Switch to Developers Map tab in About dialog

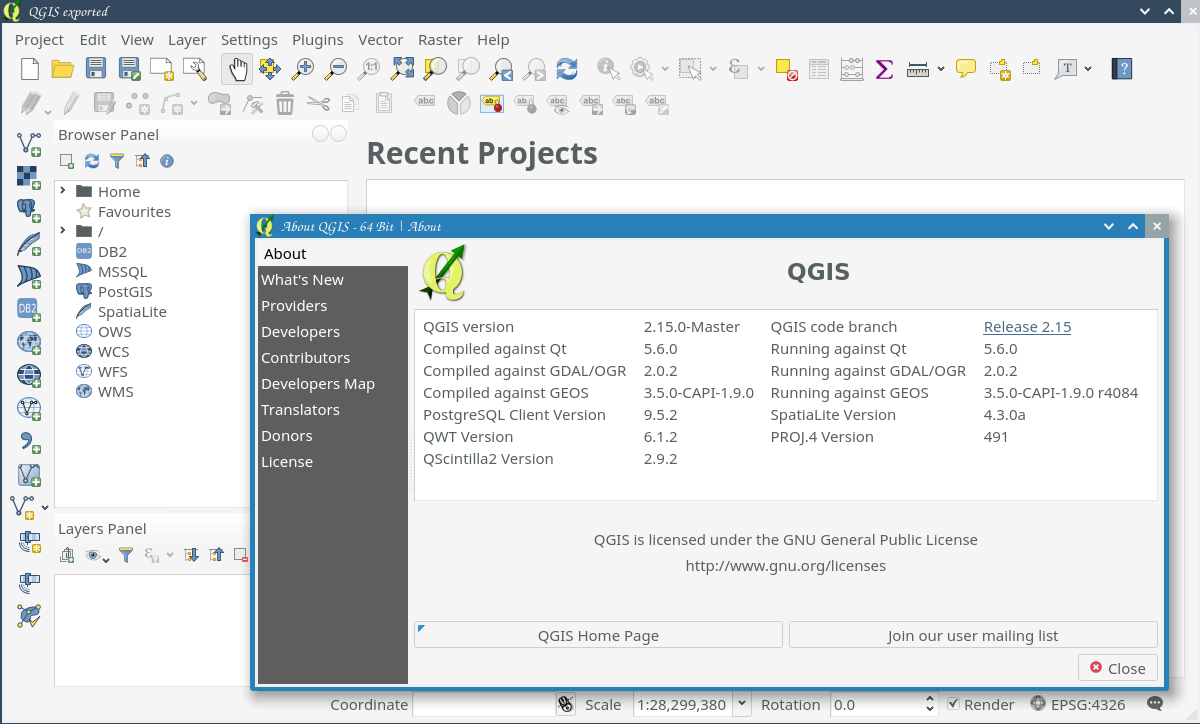point(332,384)
